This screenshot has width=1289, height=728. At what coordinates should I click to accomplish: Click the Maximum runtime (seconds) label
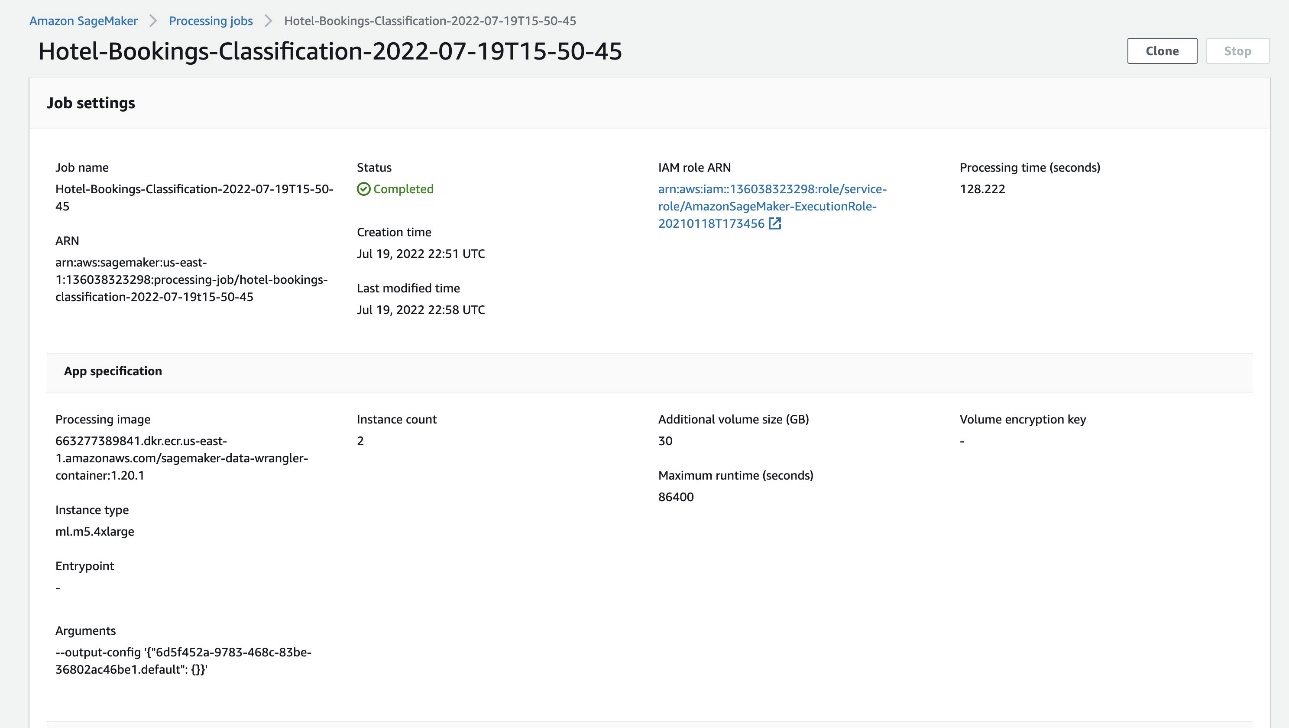[736, 476]
